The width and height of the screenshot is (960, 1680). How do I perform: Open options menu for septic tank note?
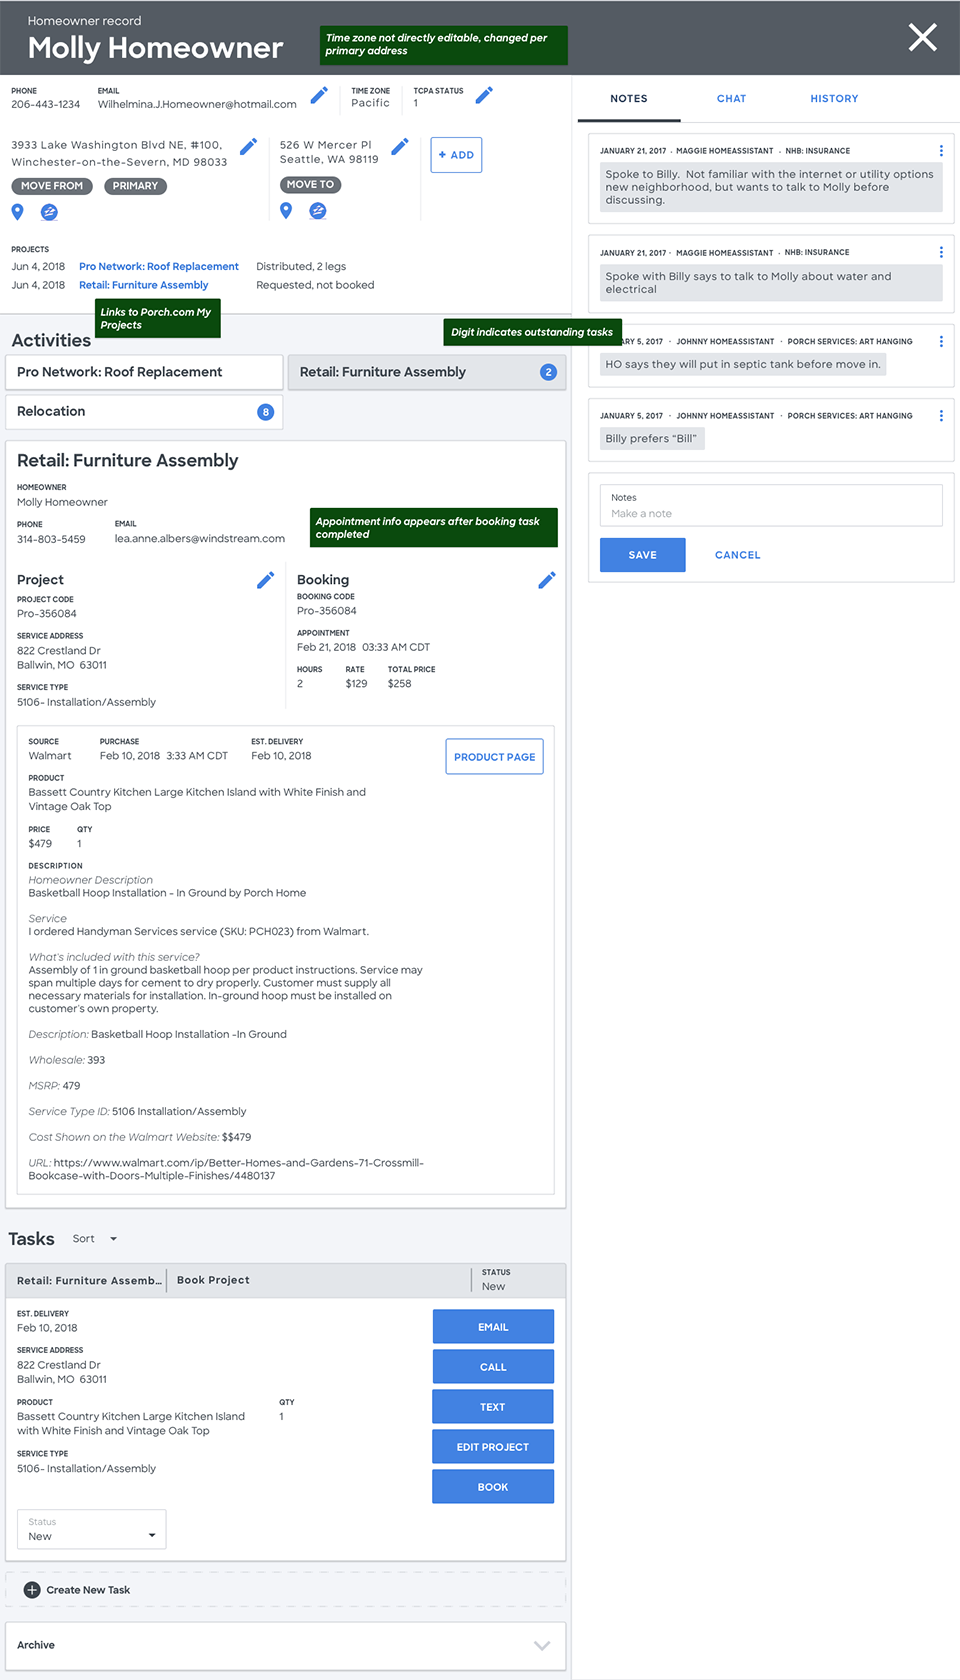coord(941,341)
